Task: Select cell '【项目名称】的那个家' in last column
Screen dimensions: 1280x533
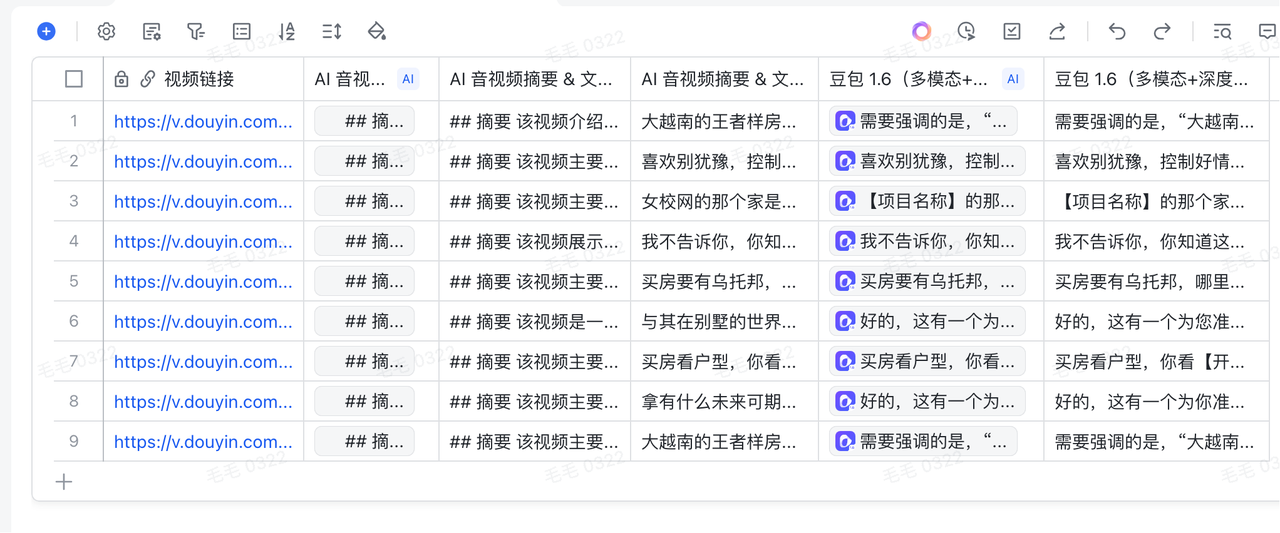Action: tap(1157, 201)
